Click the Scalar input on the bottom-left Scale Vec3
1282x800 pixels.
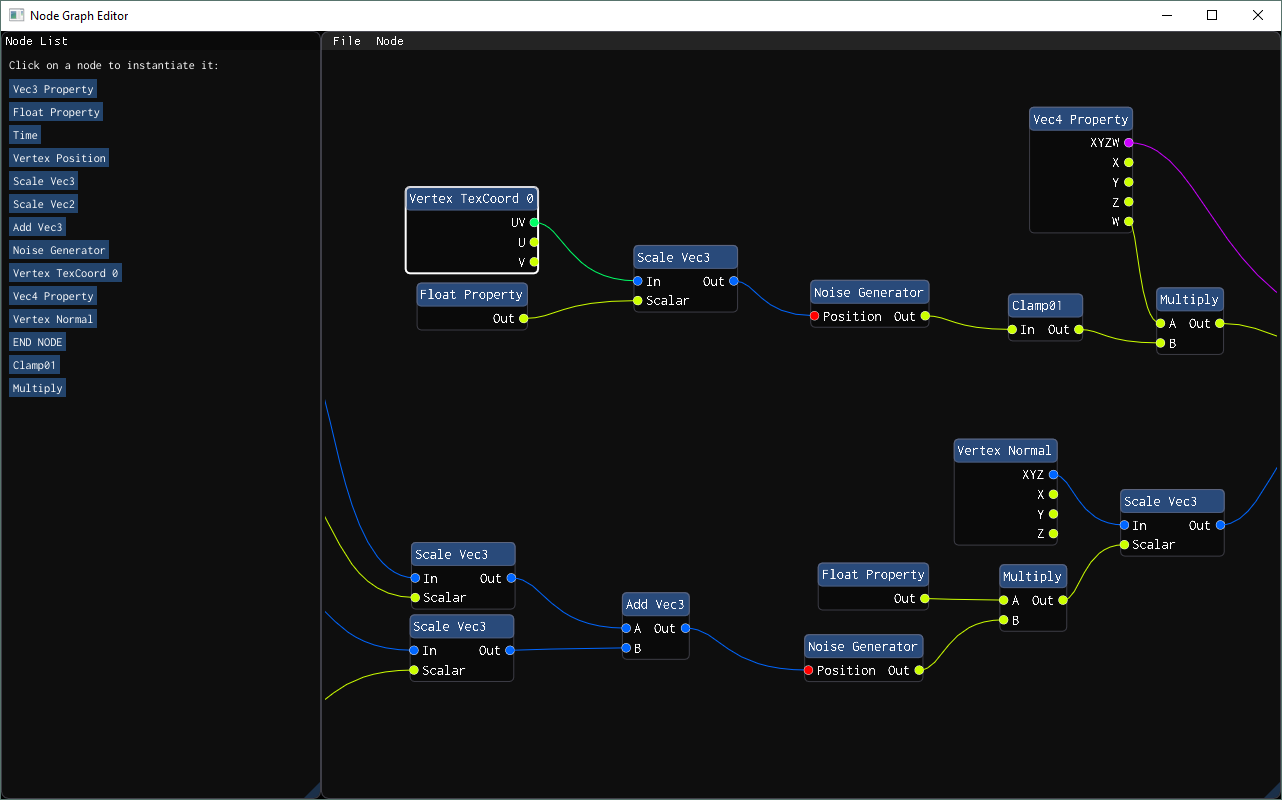pyautogui.click(x=413, y=670)
